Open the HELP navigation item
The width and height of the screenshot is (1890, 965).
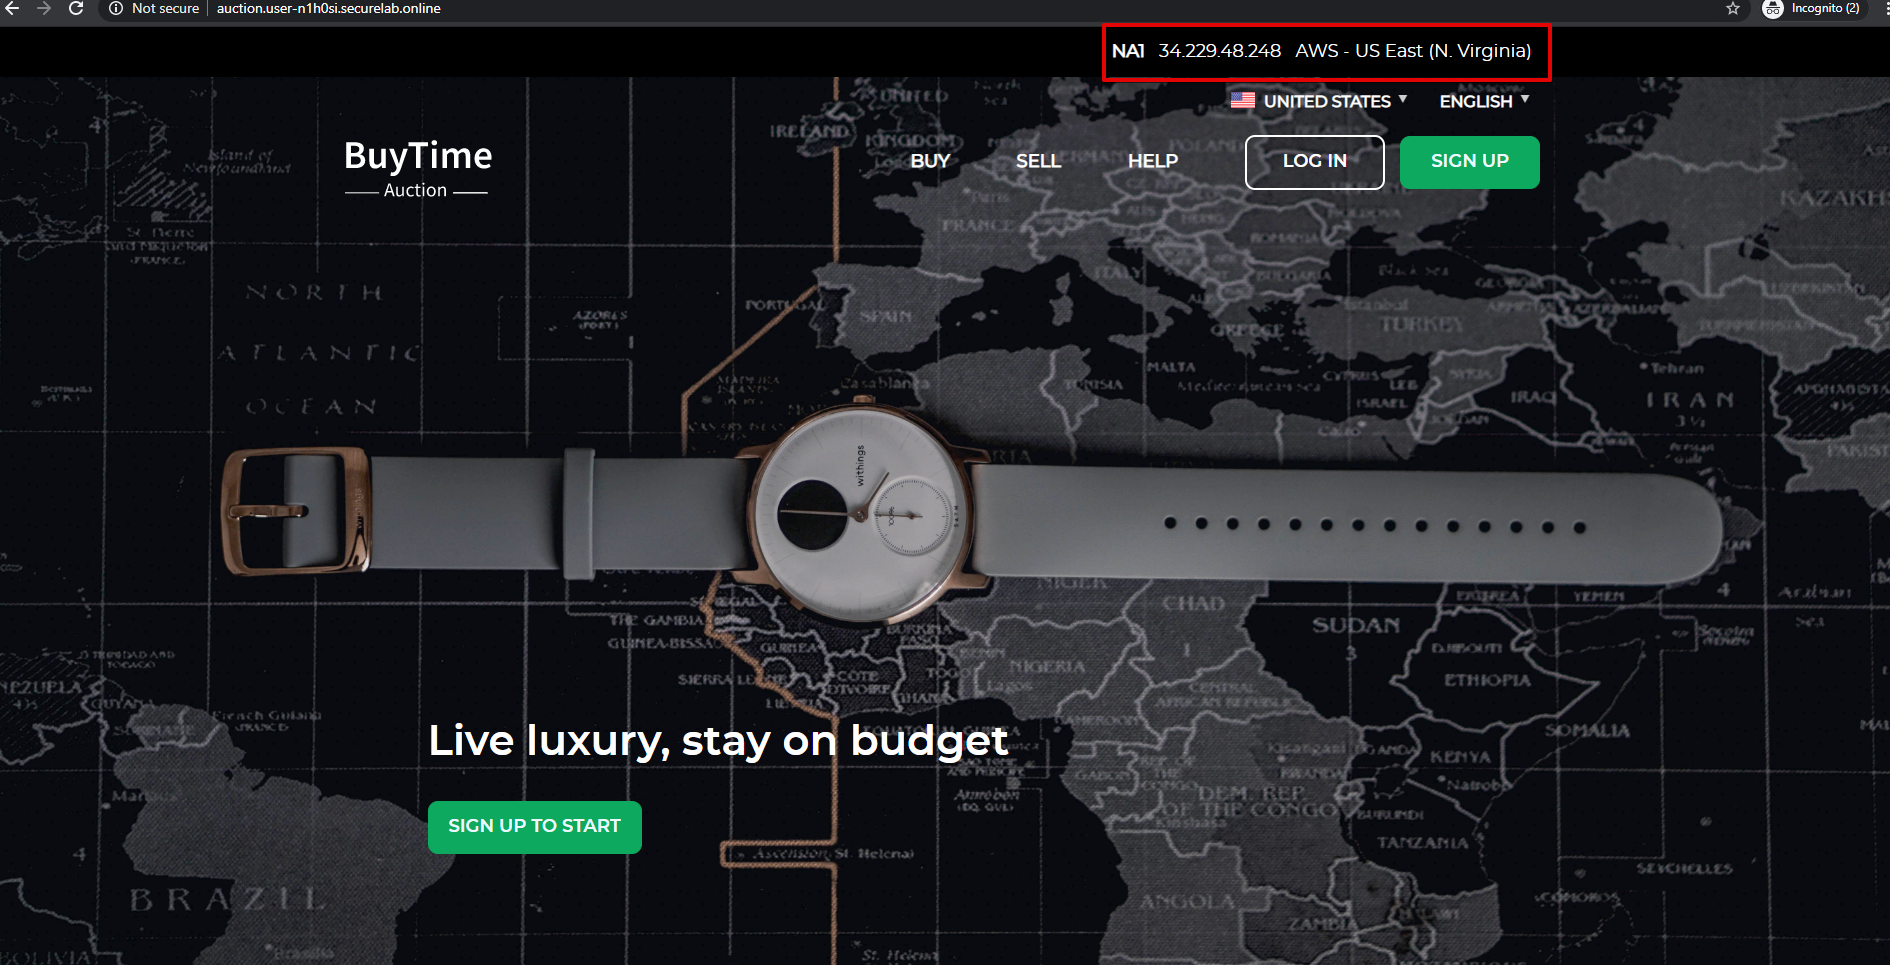pyautogui.click(x=1153, y=161)
